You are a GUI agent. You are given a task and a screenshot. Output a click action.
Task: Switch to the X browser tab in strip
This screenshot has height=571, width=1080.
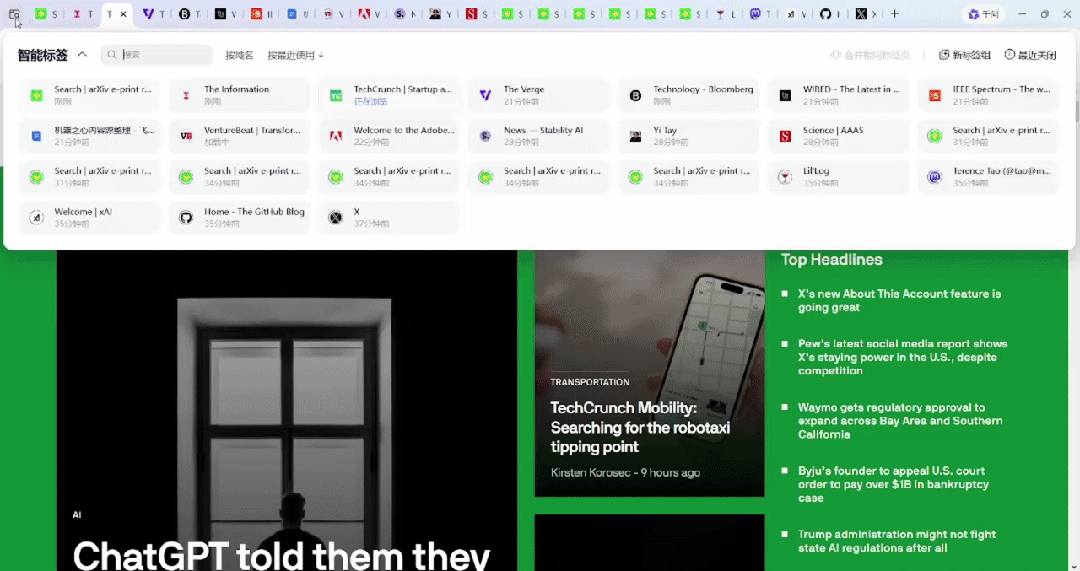coord(862,14)
